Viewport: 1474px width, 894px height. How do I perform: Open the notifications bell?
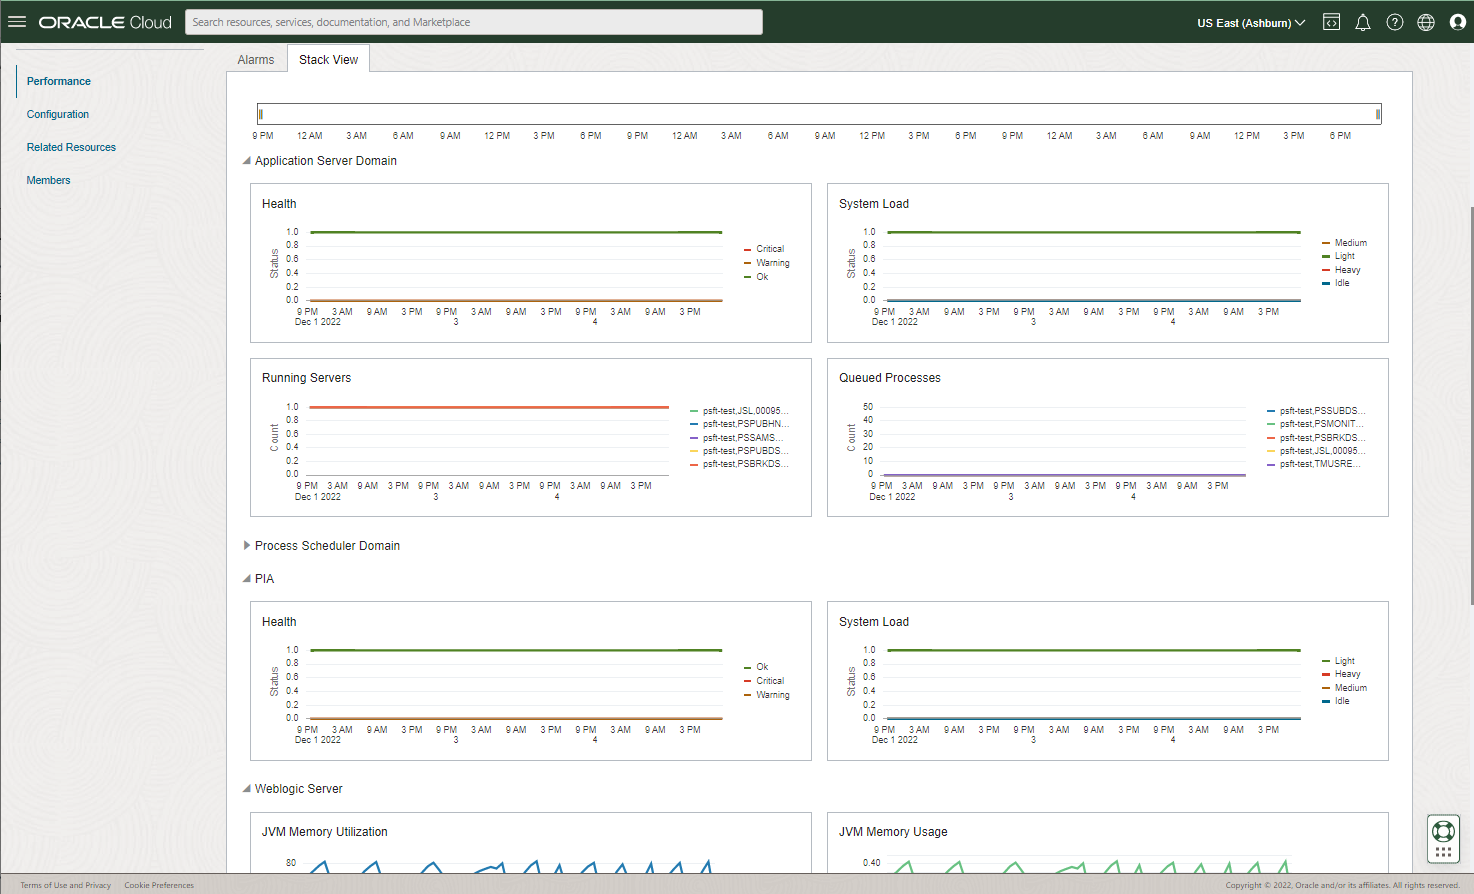[x=1363, y=21]
